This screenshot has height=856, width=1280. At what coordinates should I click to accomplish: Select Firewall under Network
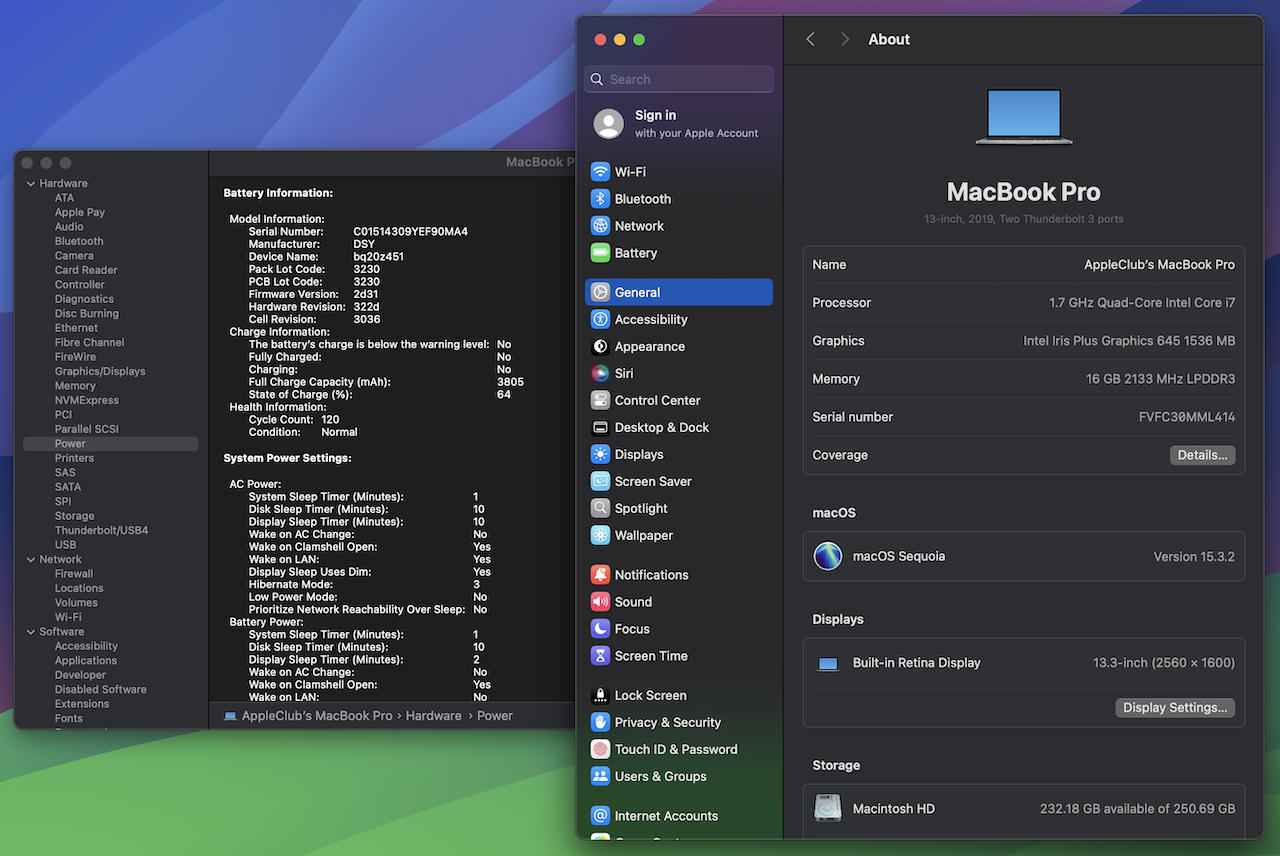pos(74,574)
